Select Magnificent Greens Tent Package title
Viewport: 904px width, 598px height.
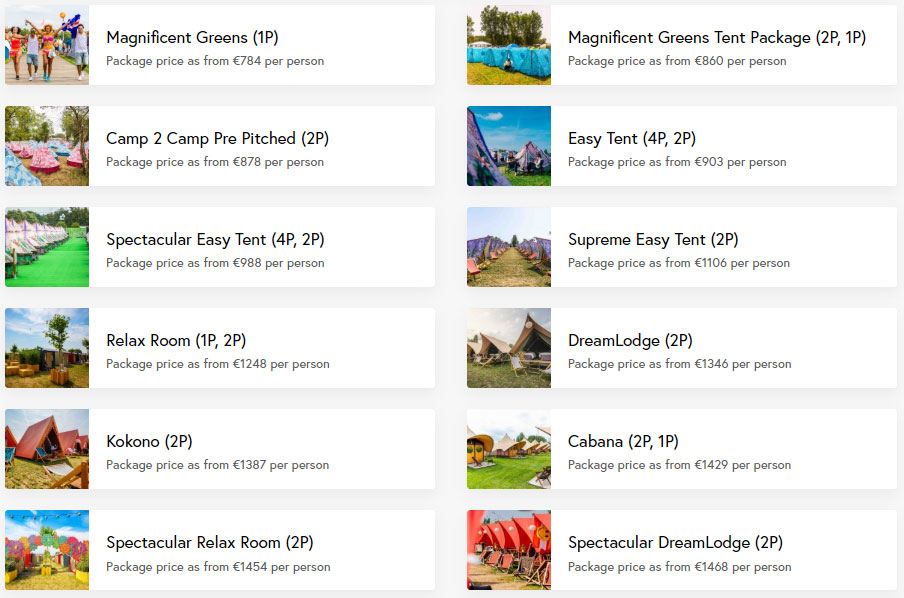717,37
